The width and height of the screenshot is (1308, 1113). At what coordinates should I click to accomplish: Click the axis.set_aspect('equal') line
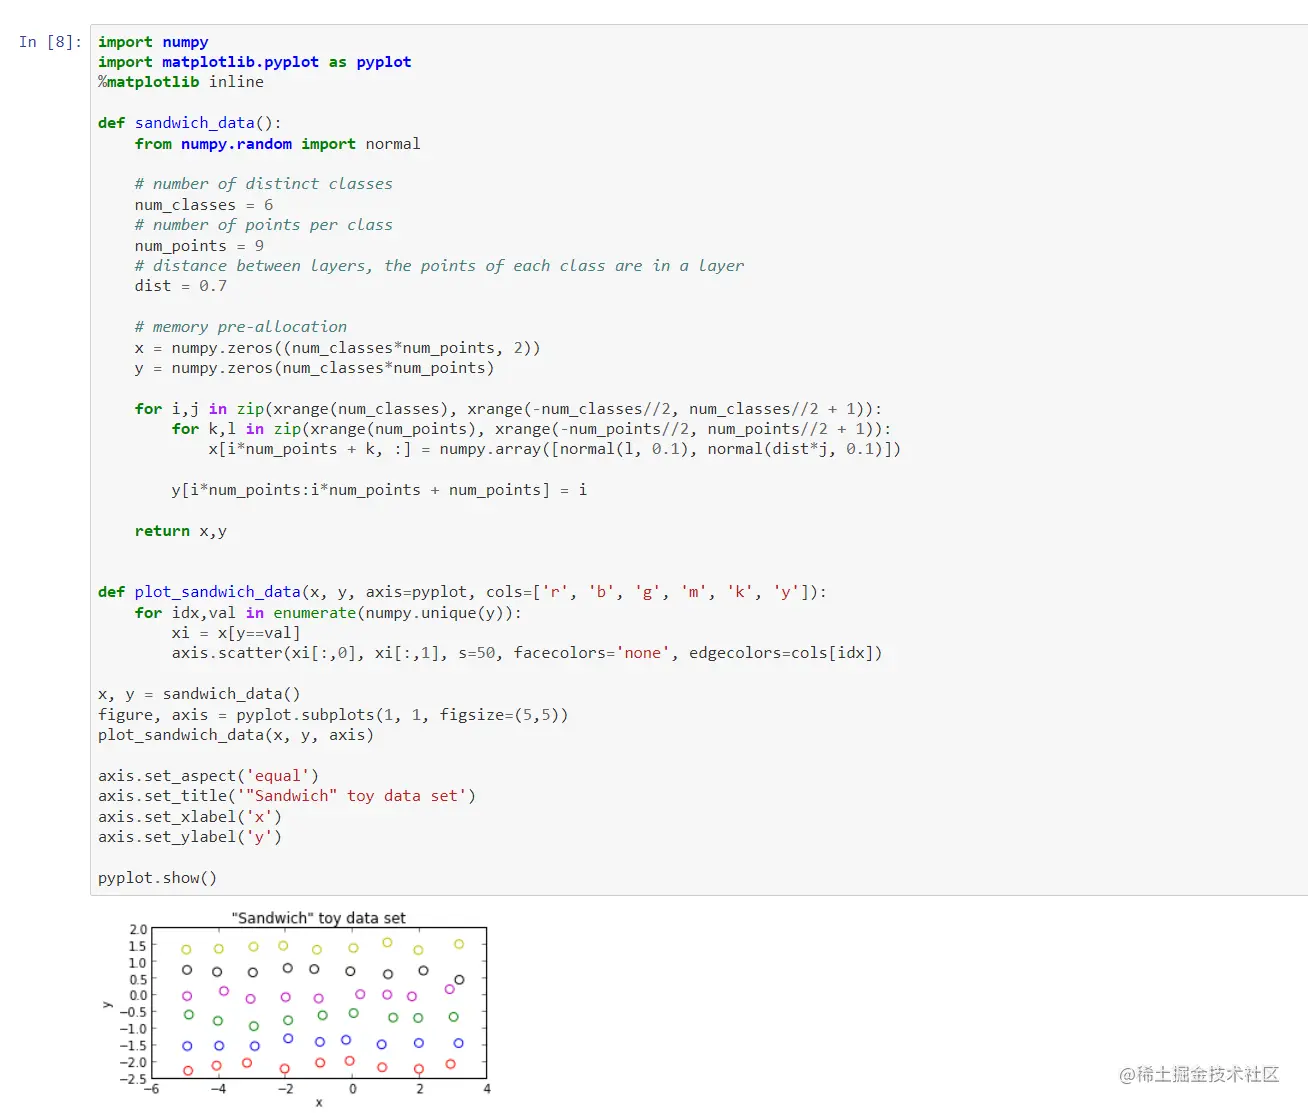coord(208,776)
